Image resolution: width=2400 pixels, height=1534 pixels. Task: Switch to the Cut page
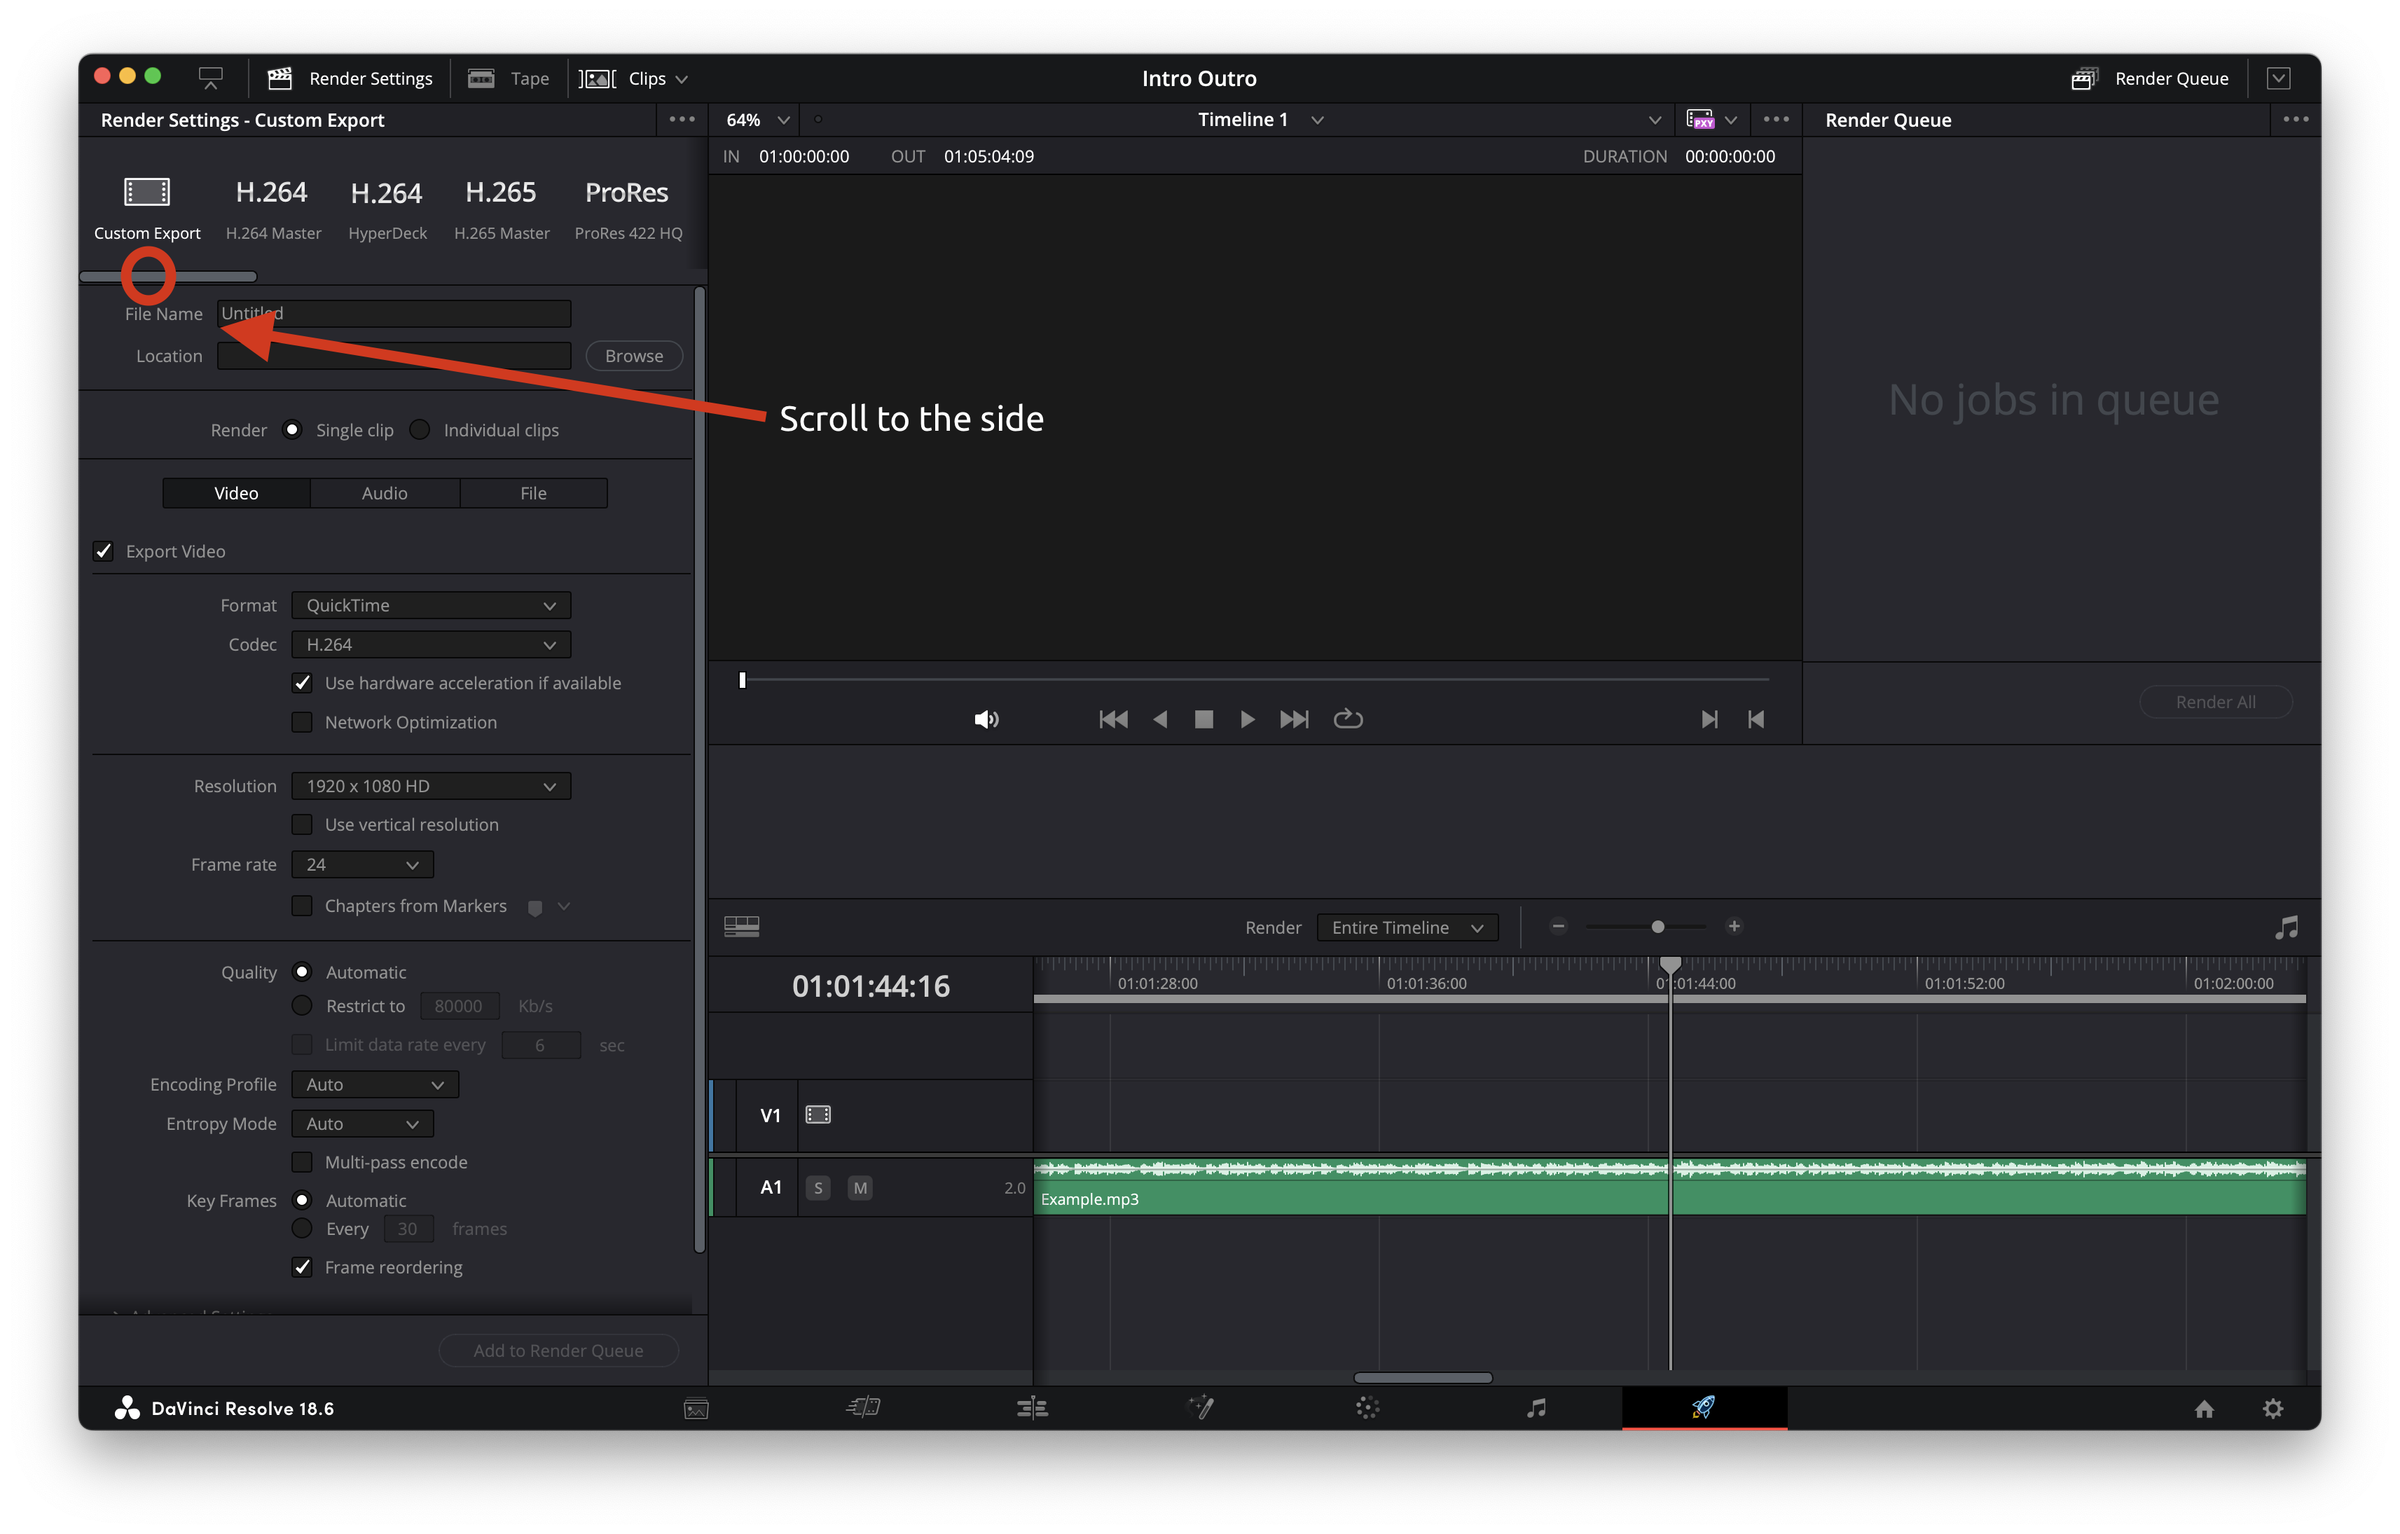click(x=863, y=1408)
